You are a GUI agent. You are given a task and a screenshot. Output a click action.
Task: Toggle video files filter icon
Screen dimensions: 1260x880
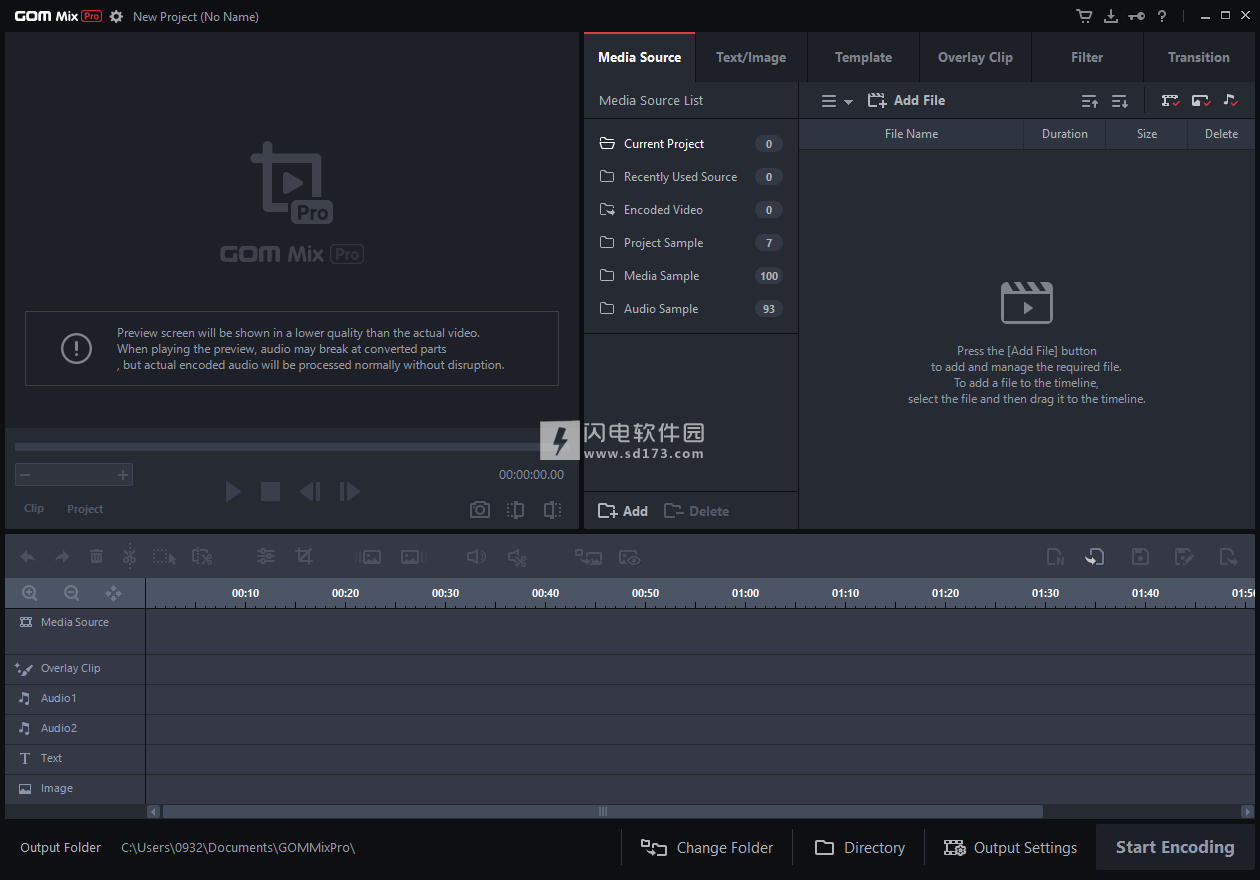pos(1170,101)
